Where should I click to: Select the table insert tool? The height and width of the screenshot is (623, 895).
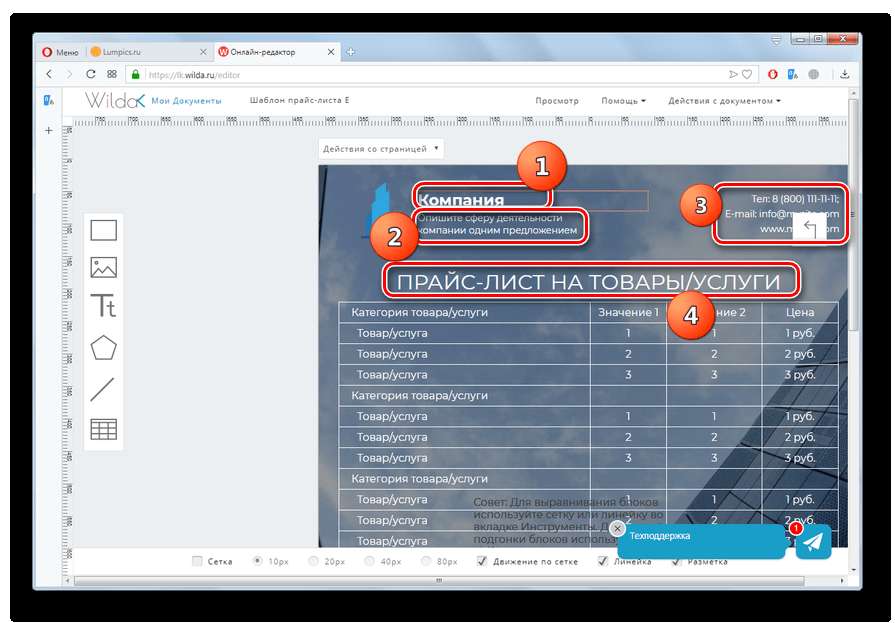(x=104, y=429)
